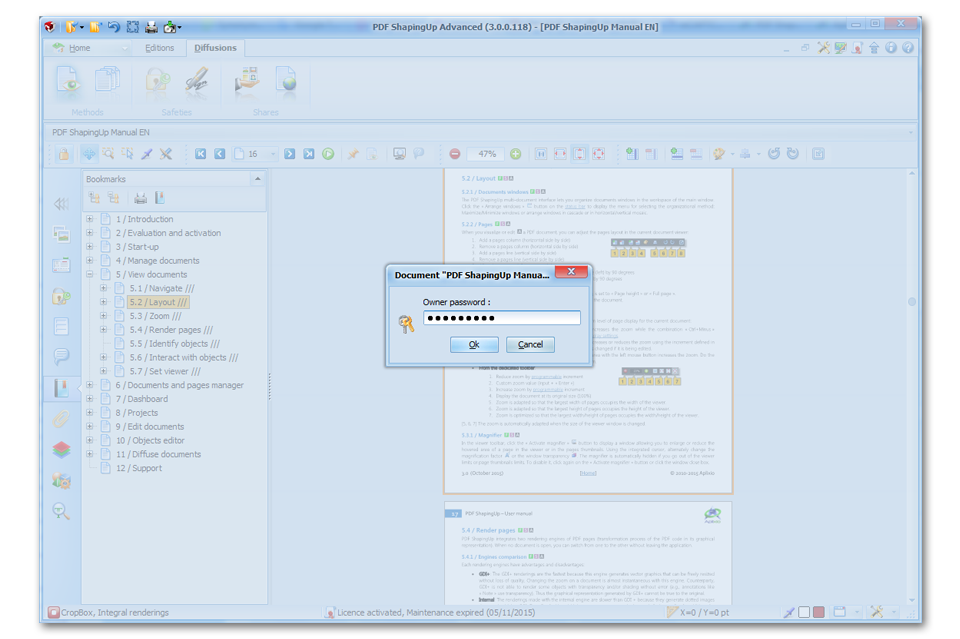960x639 pixels.
Task: Click the red square swatch in status bar
Action: pos(819,612)
